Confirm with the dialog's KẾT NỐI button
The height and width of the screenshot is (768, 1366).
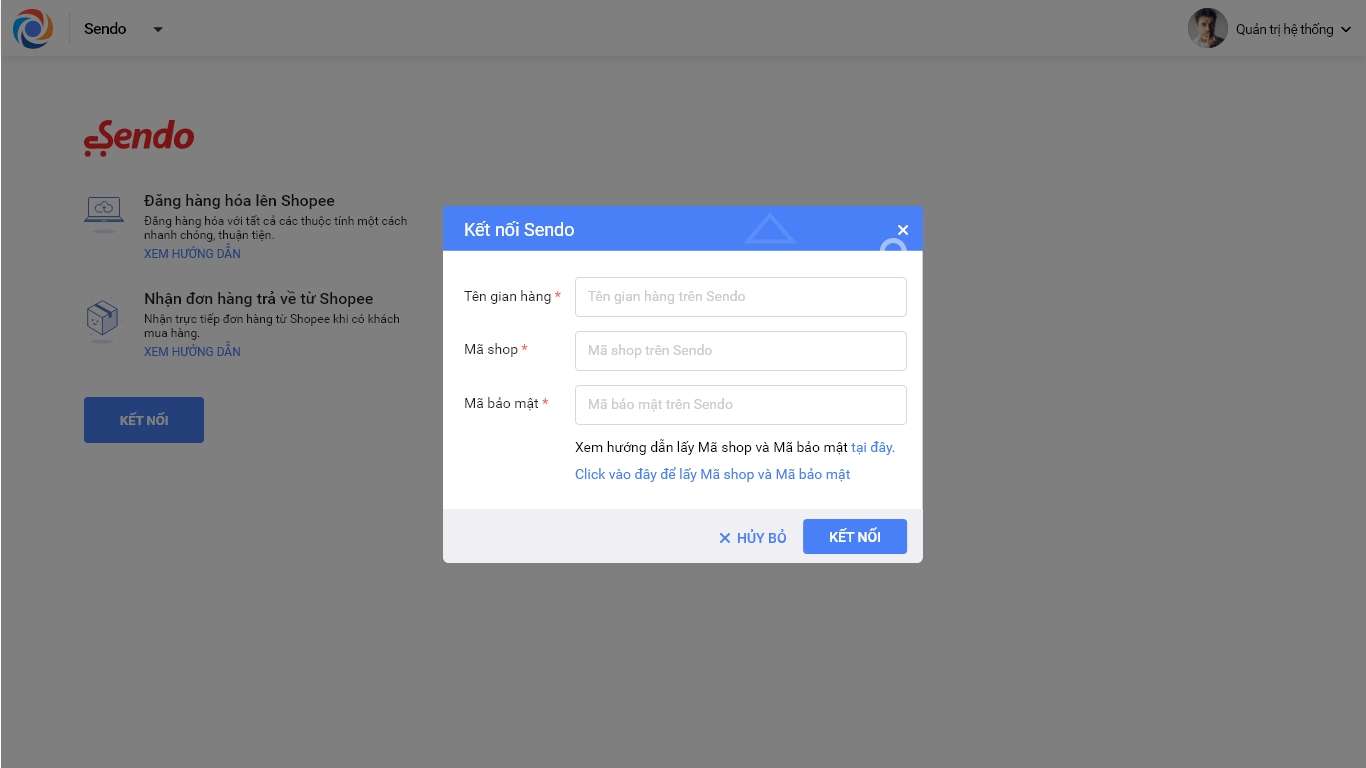click(x=855, y=537)
